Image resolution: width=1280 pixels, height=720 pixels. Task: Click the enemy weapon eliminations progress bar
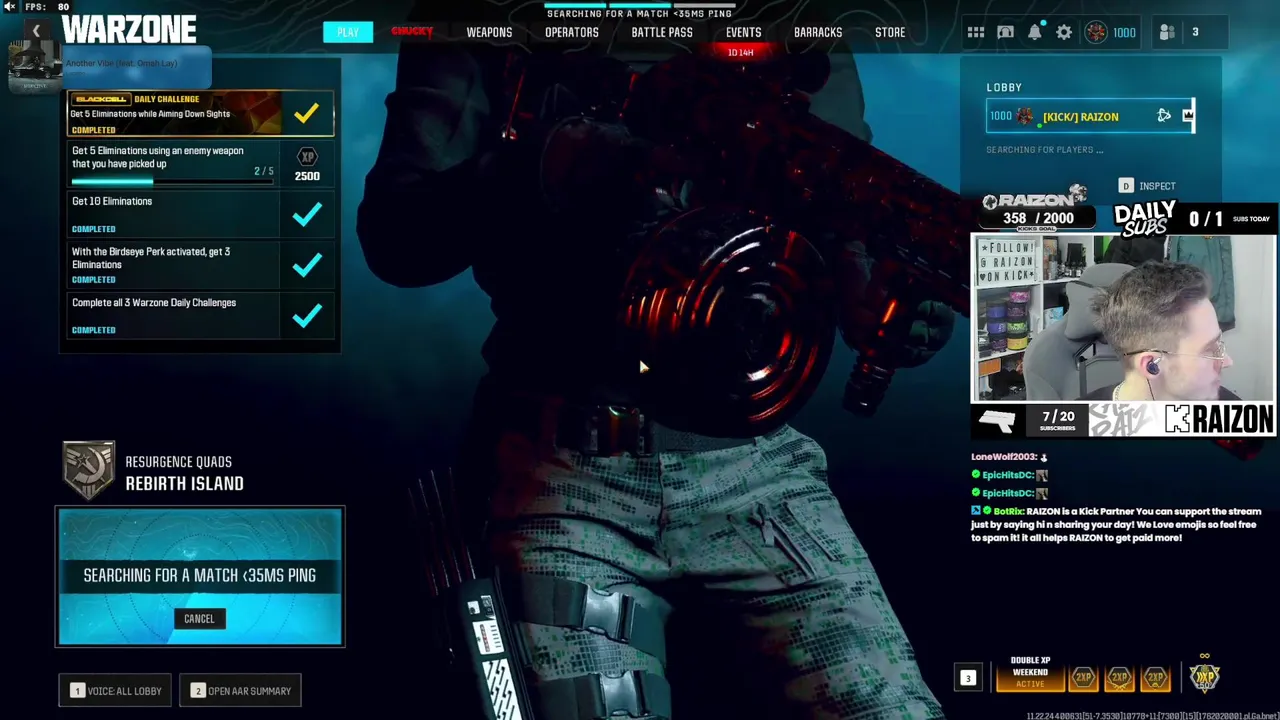[x=172, y=182]
